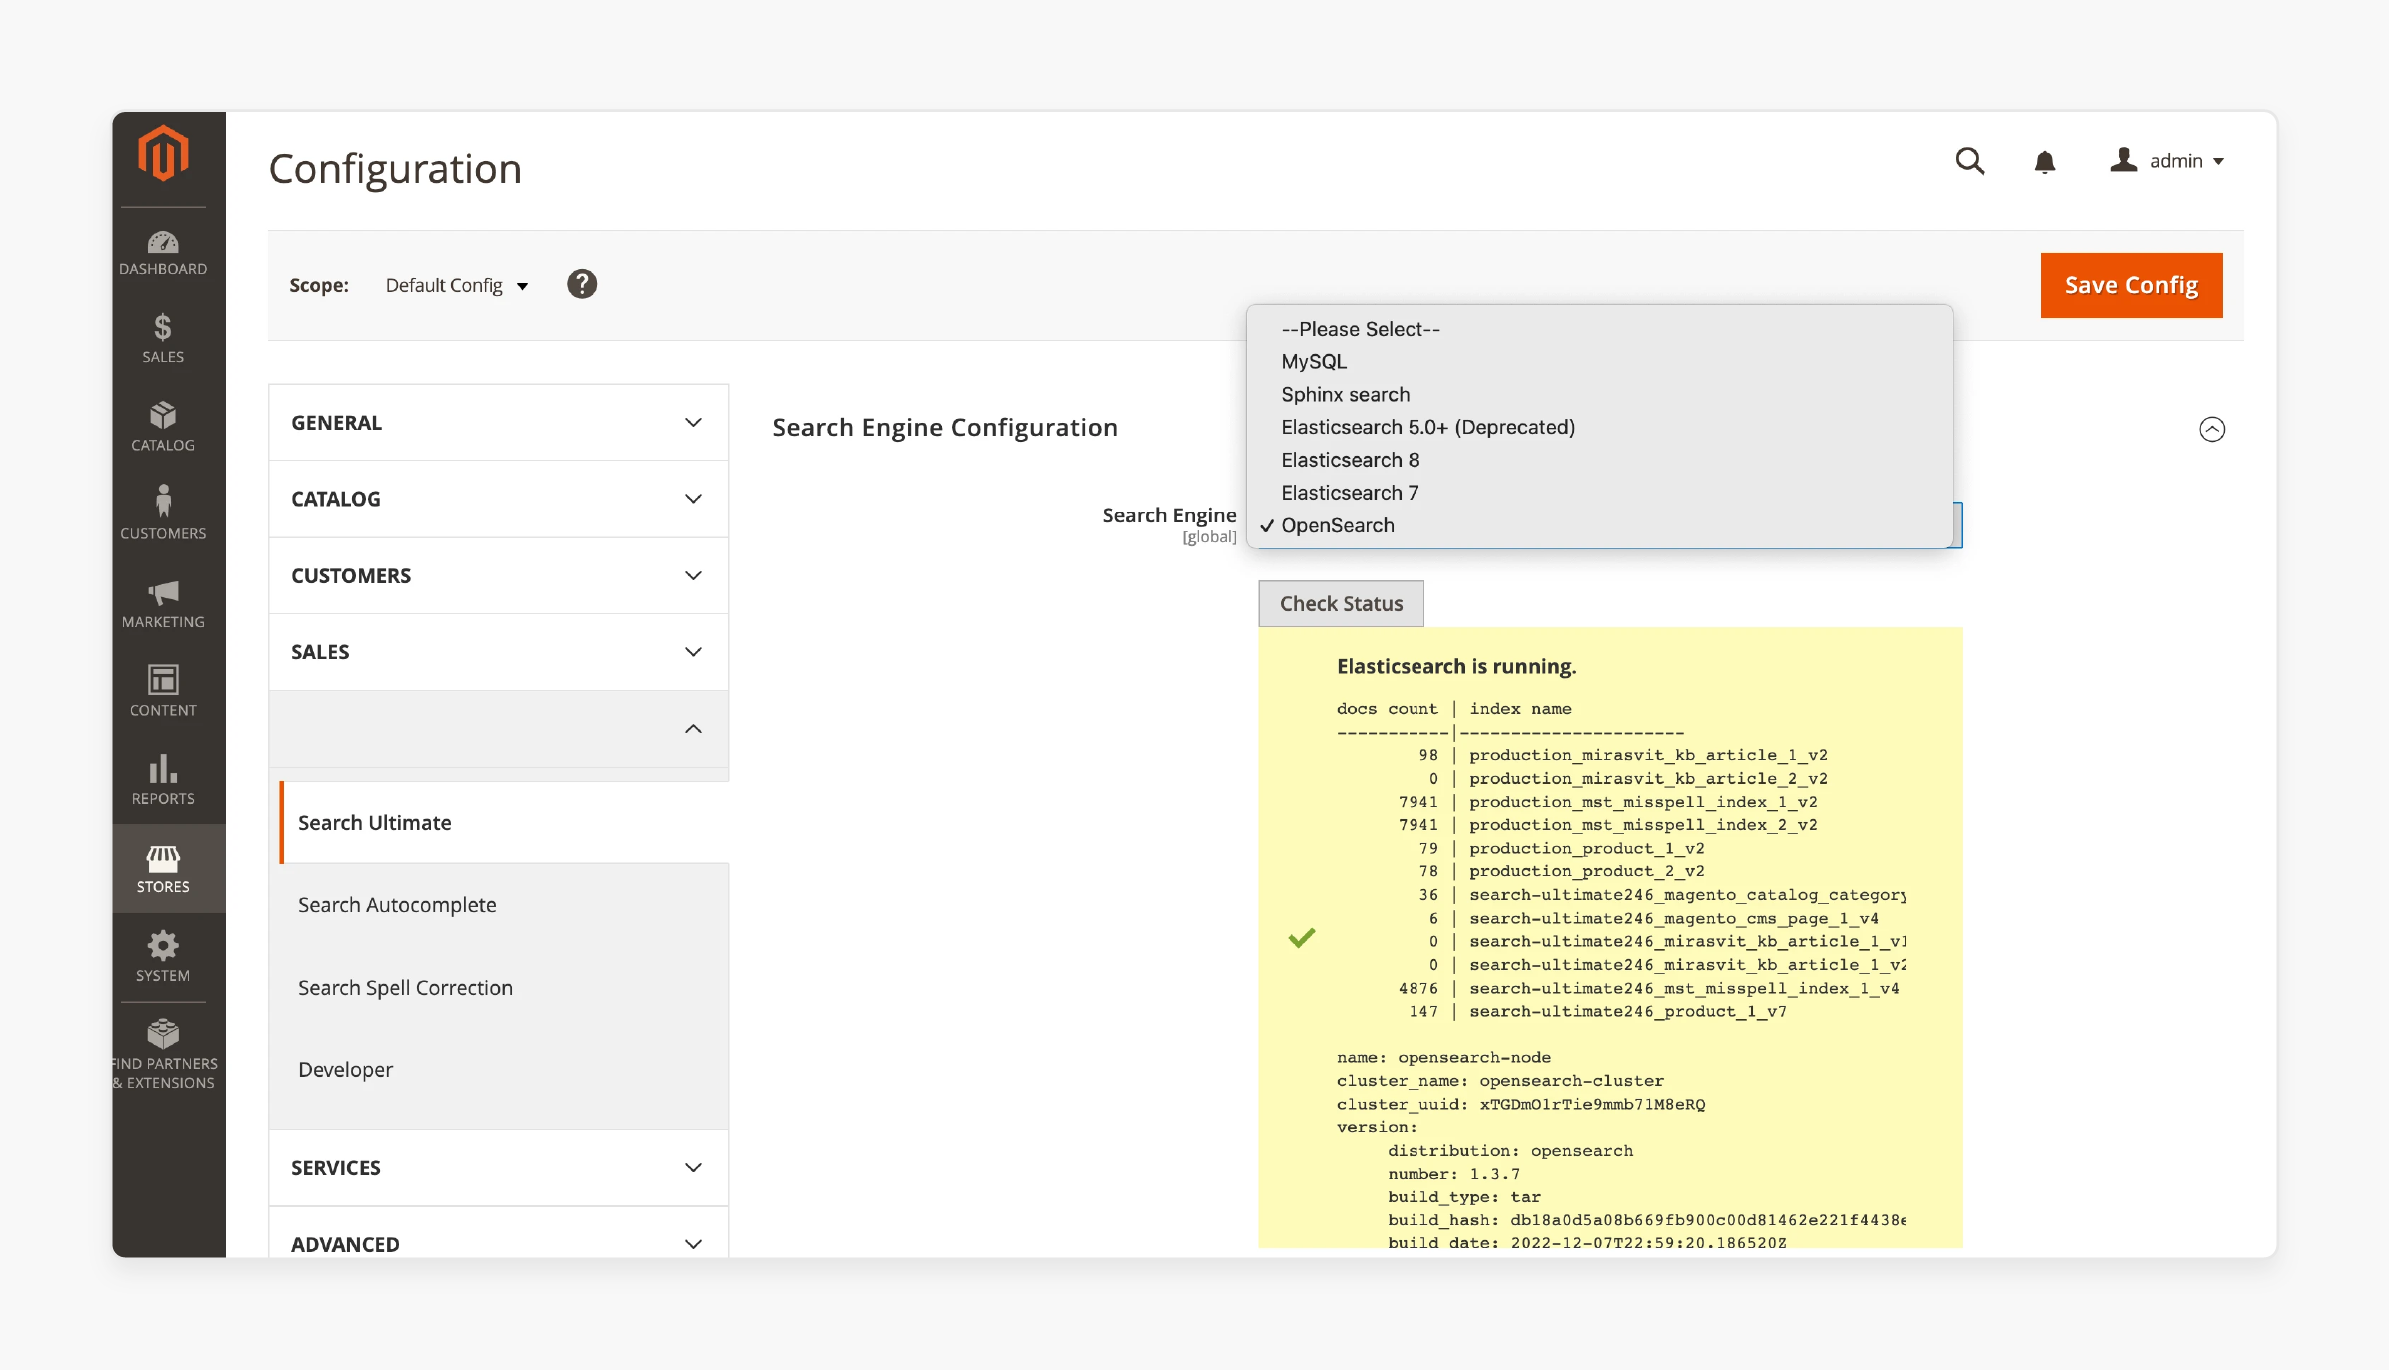
Task: Click 'production_mst_misspell_index_1_v2' index row
Action: click(1608, 801)
